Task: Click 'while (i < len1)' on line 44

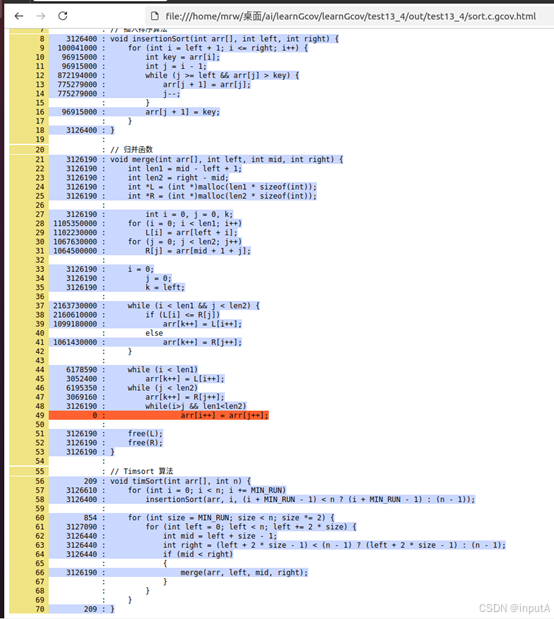Action: [163, 370]
